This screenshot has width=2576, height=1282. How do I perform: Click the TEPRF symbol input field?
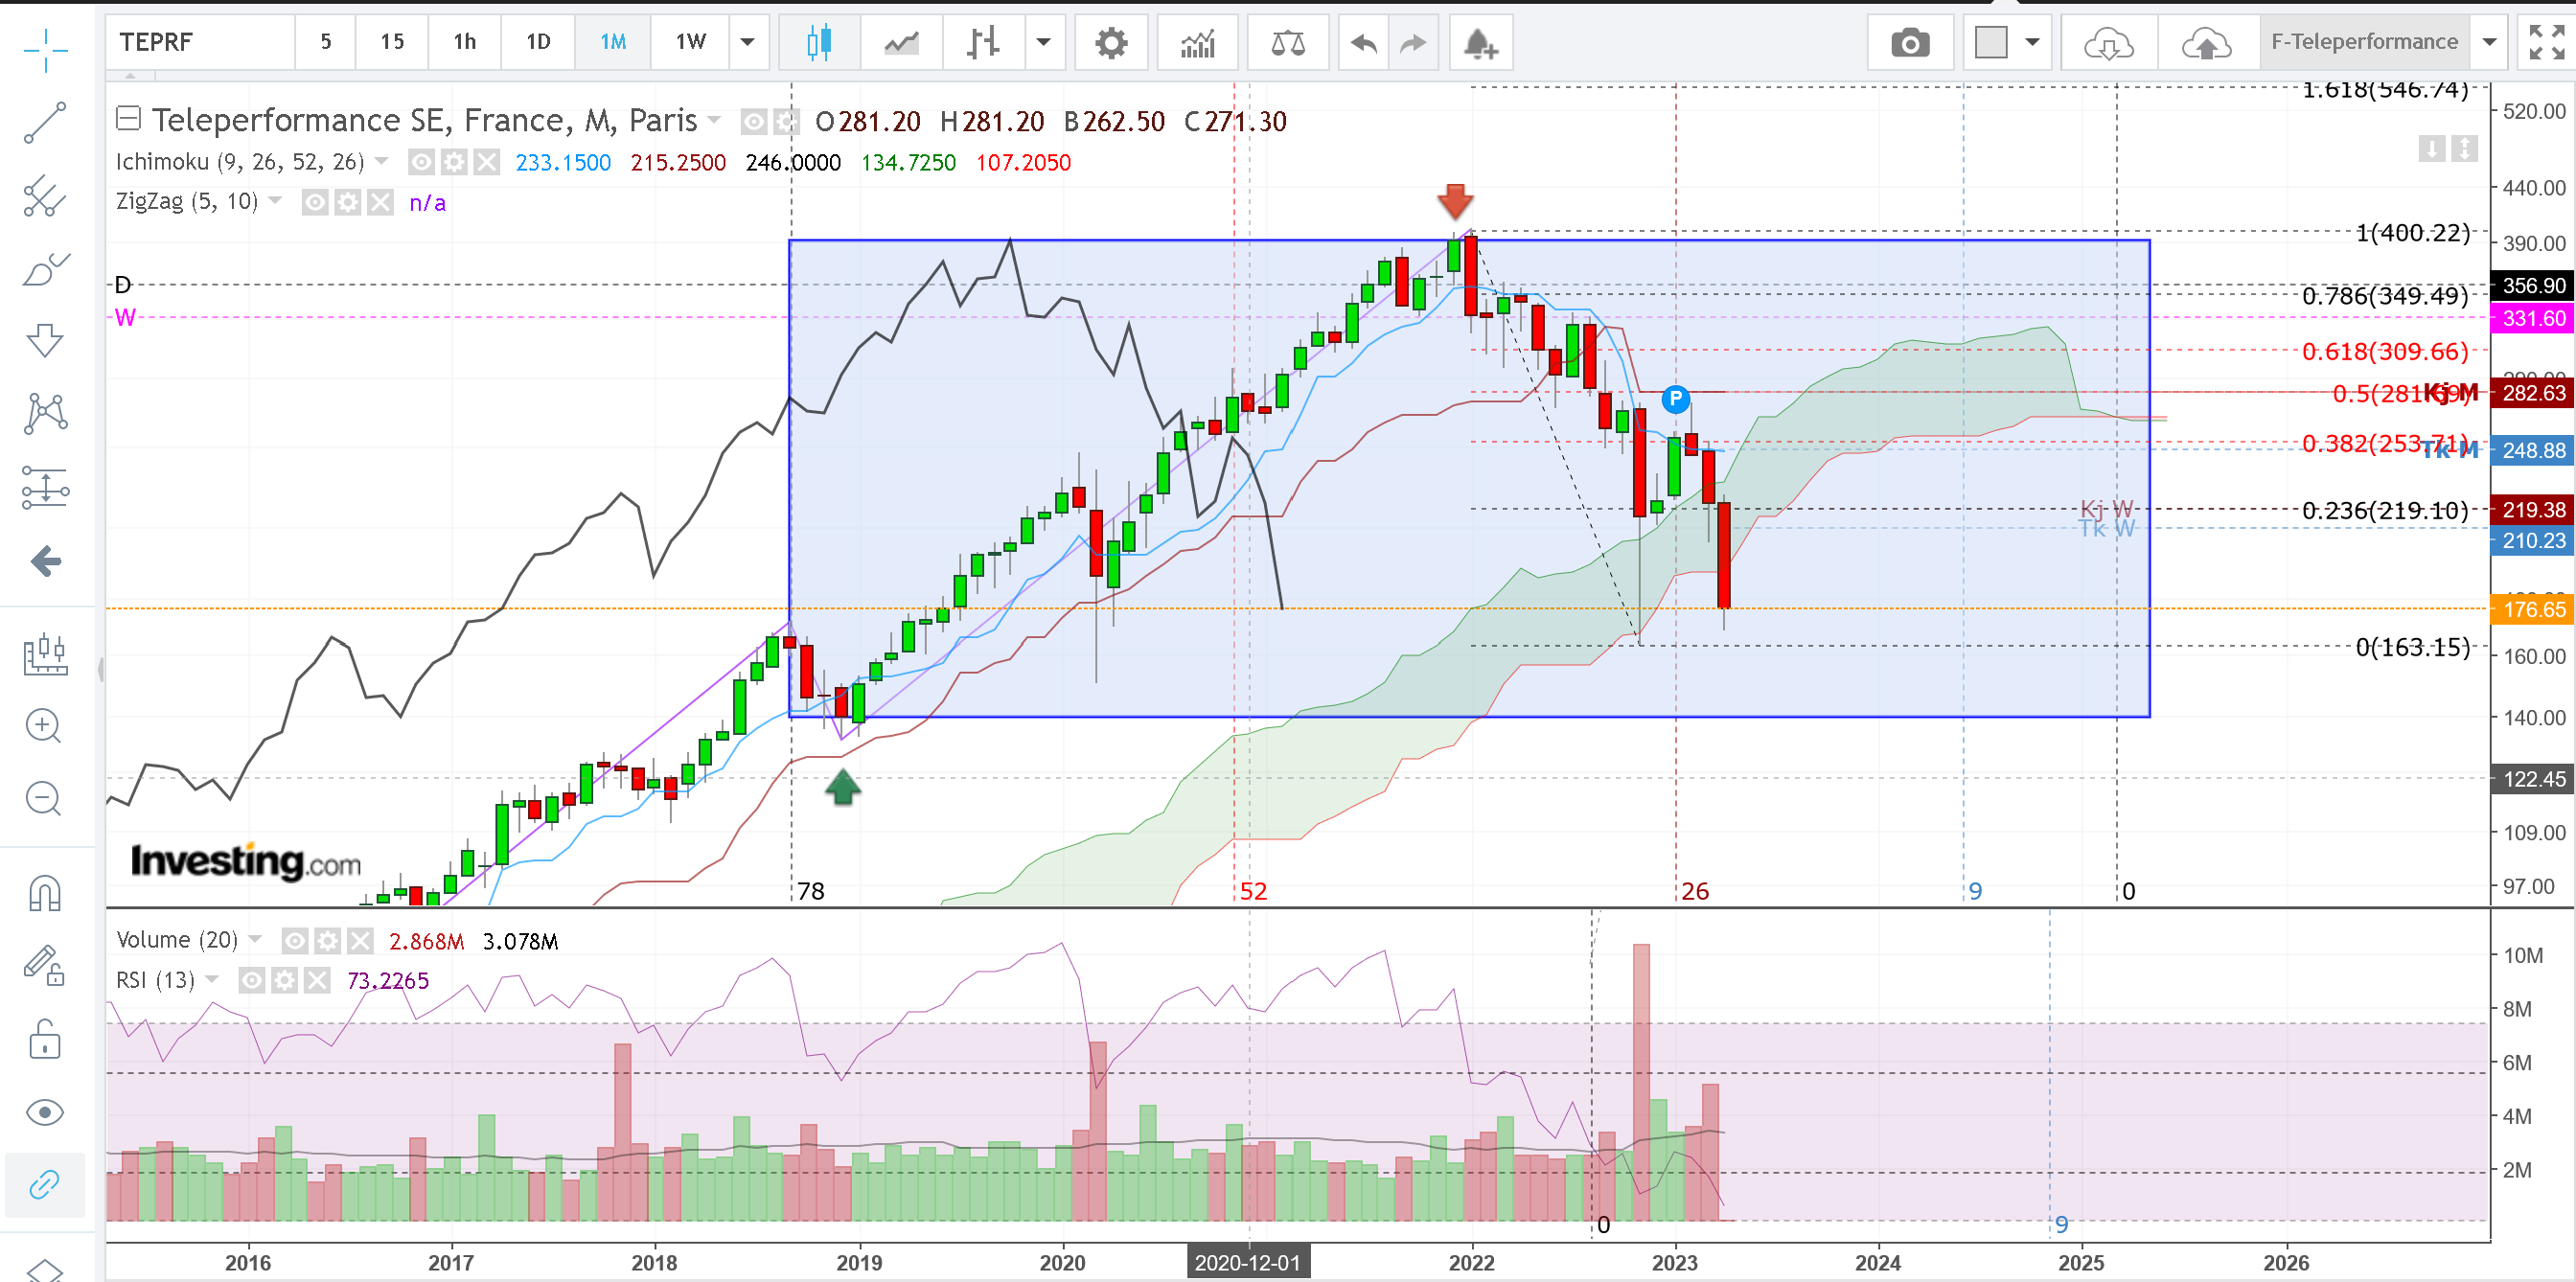click(x=201, y=42)
